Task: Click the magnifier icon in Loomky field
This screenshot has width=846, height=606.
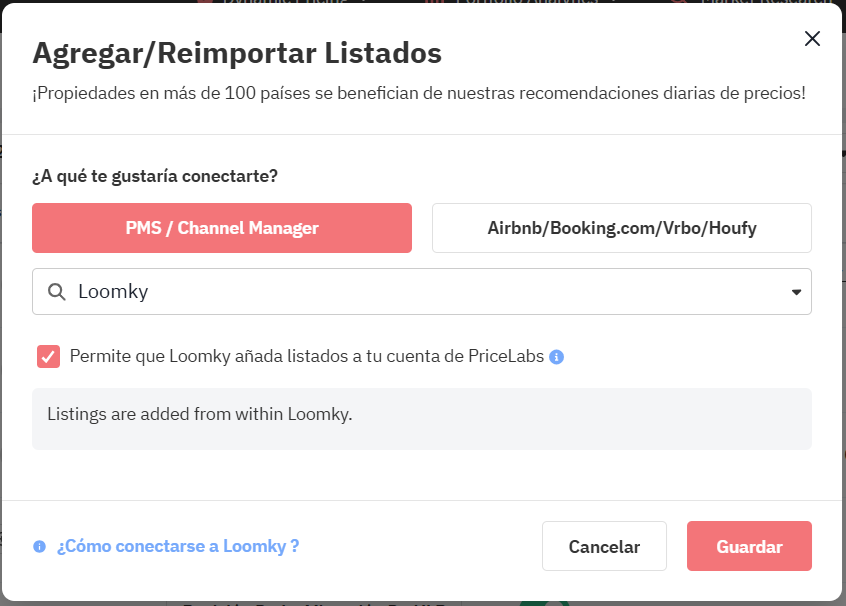Action: [57, 292]
